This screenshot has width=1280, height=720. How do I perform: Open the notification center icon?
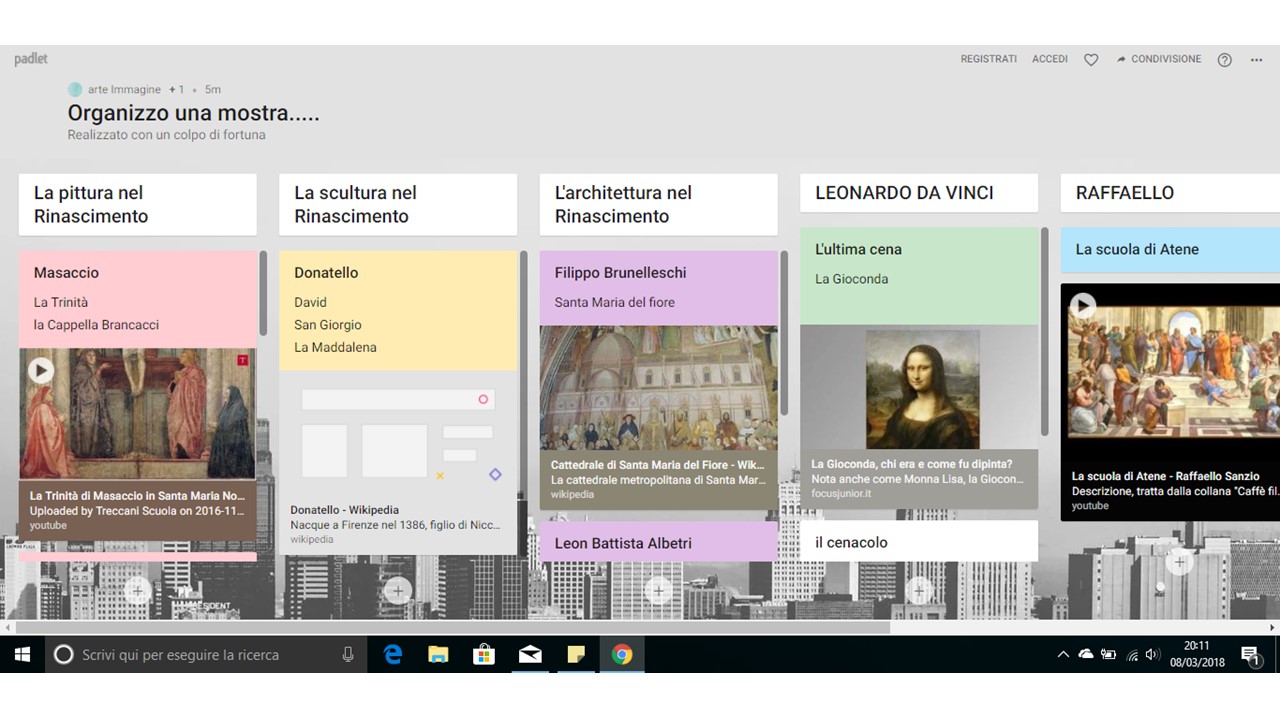[1250, 655]
